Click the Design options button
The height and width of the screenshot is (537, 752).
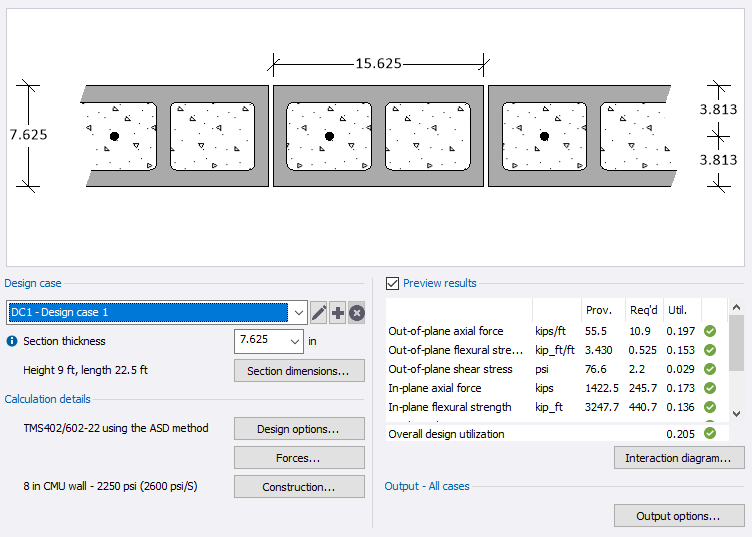[x=297, y=429]
